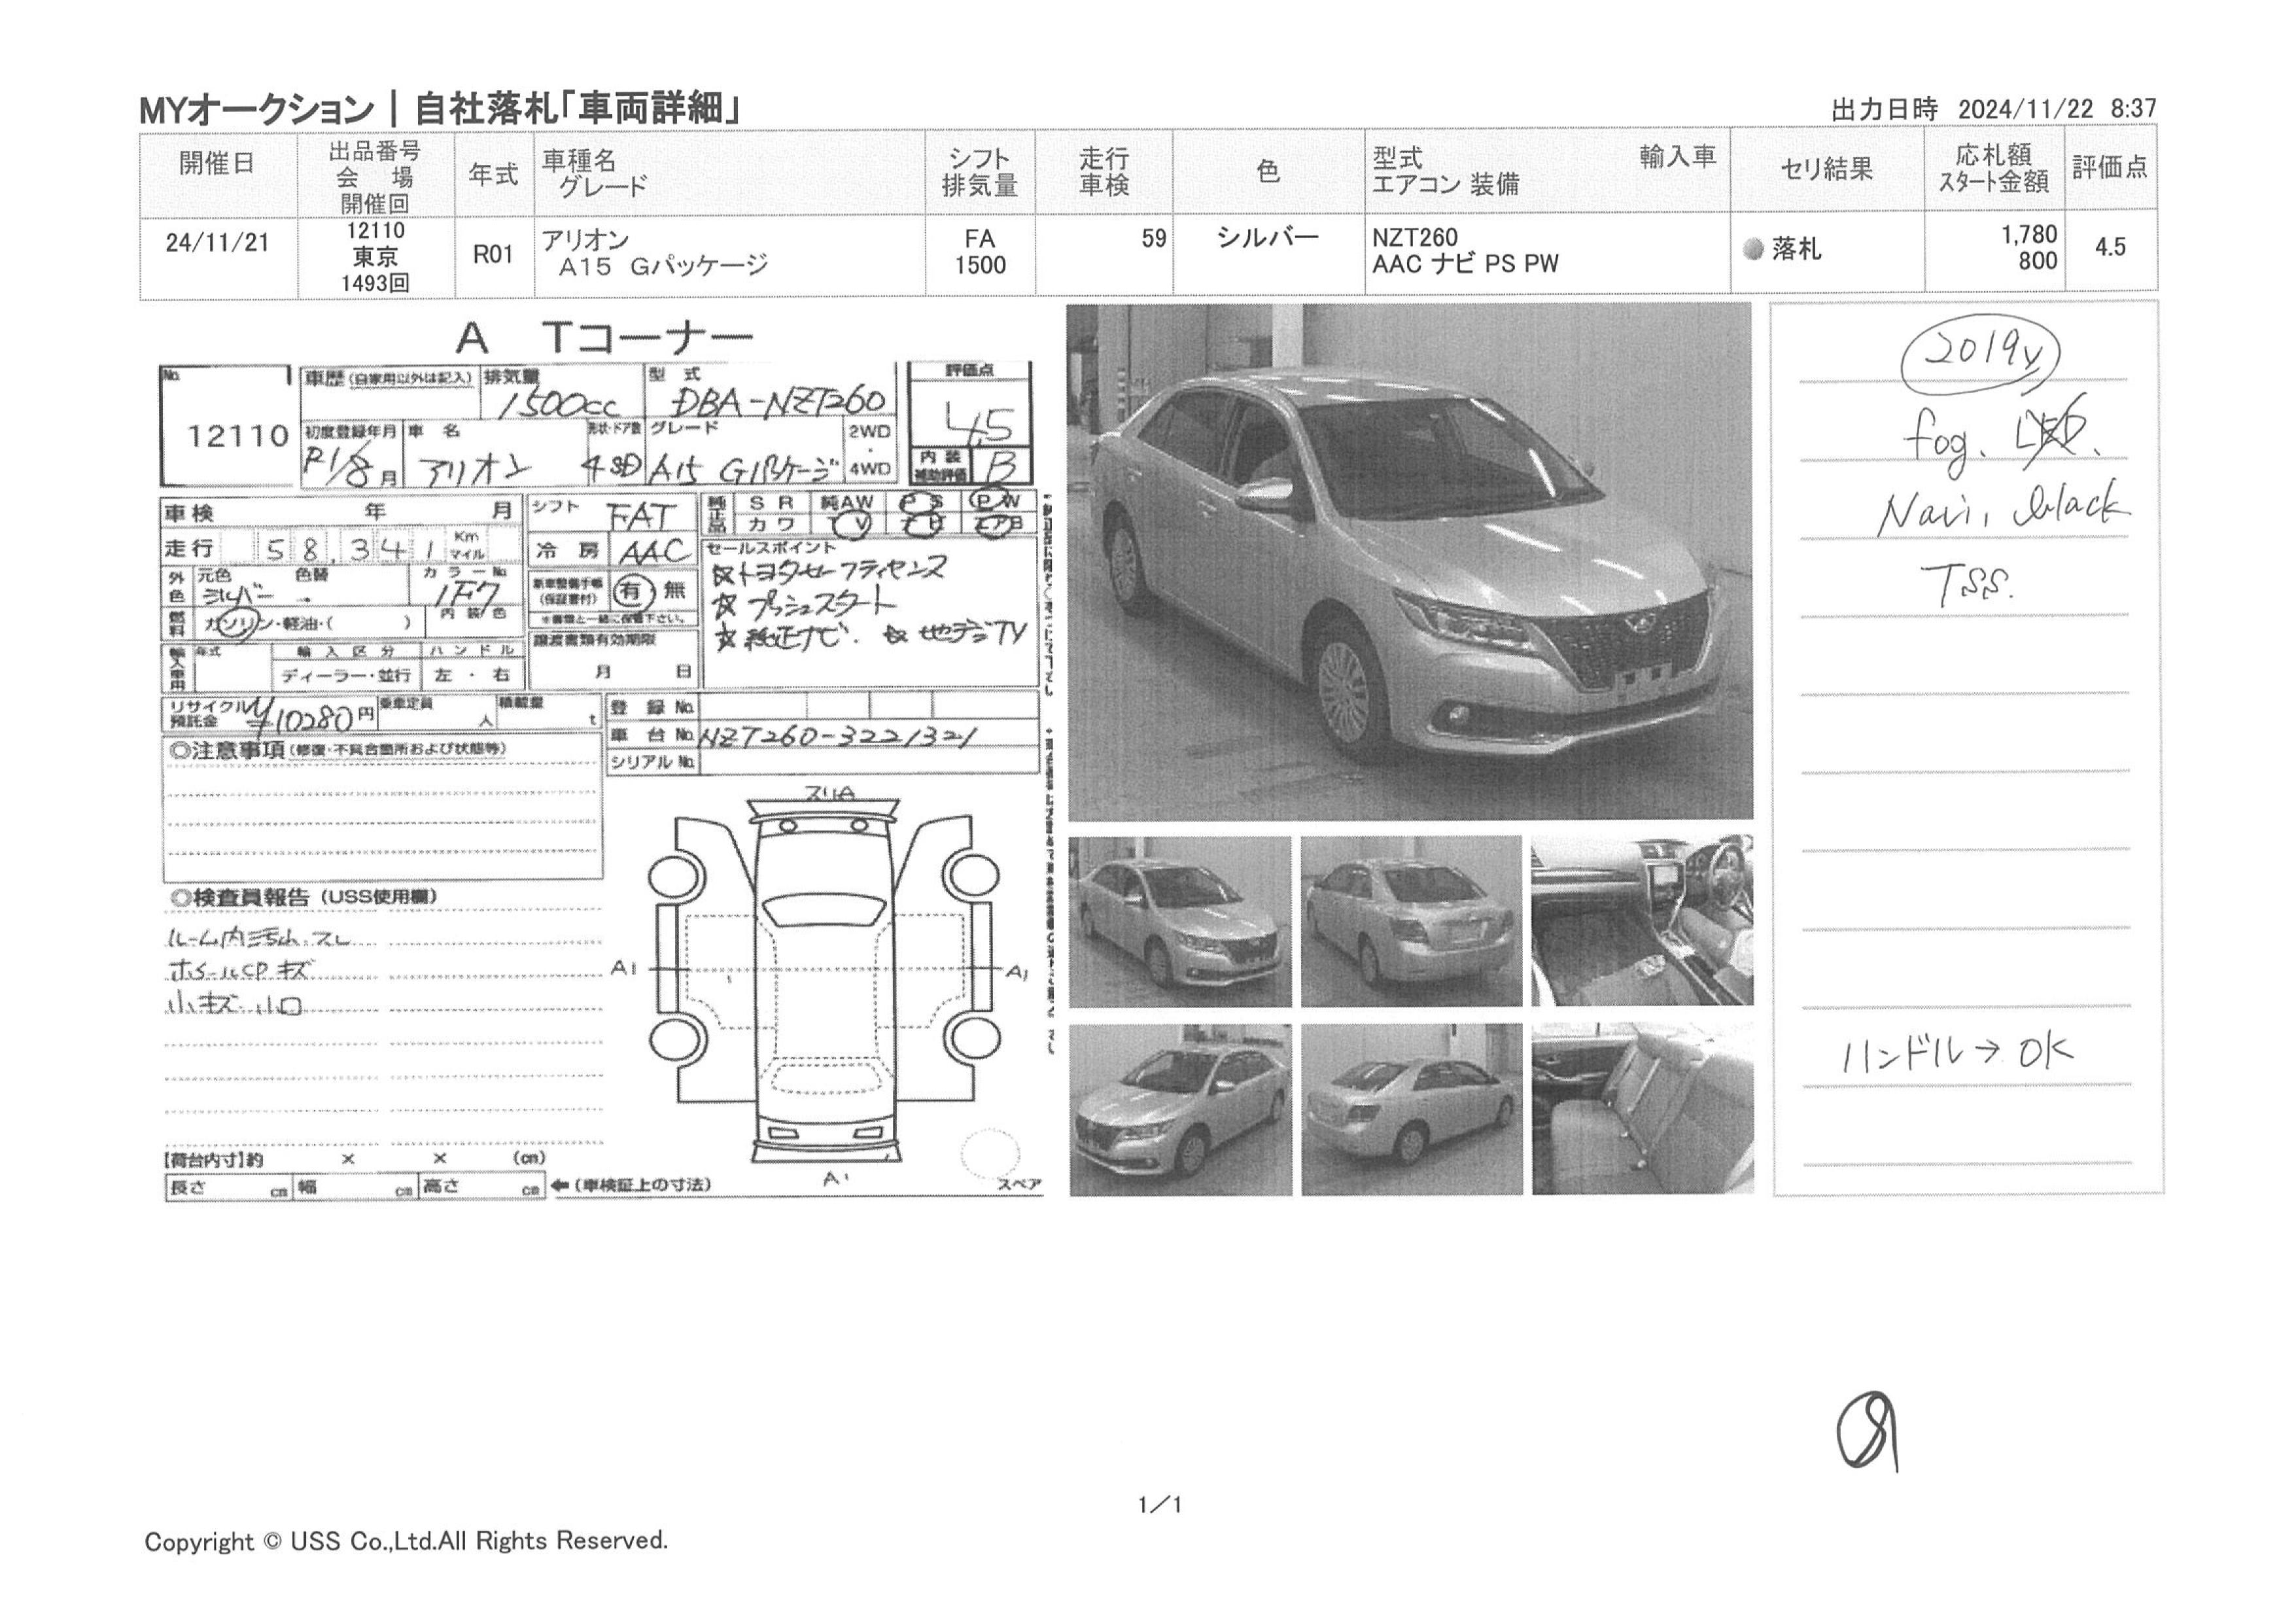Open the top-middle rear-quarter view thumbnail
This screenshot has width=2296, height=1623.
1411,921
